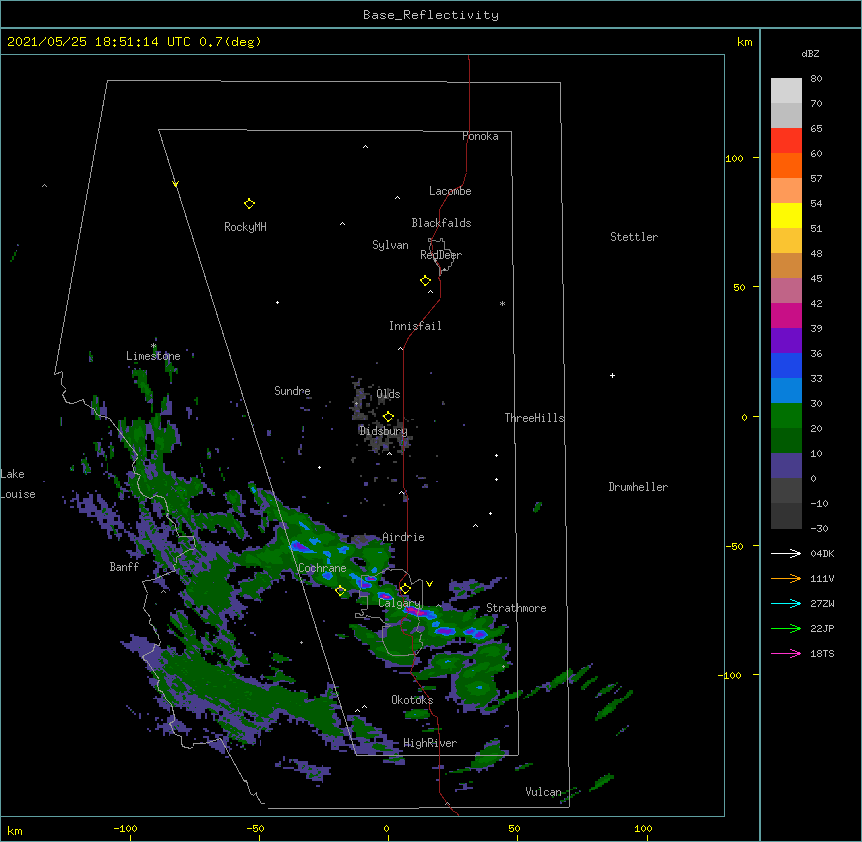Click the Limestone label

[153, 356]
